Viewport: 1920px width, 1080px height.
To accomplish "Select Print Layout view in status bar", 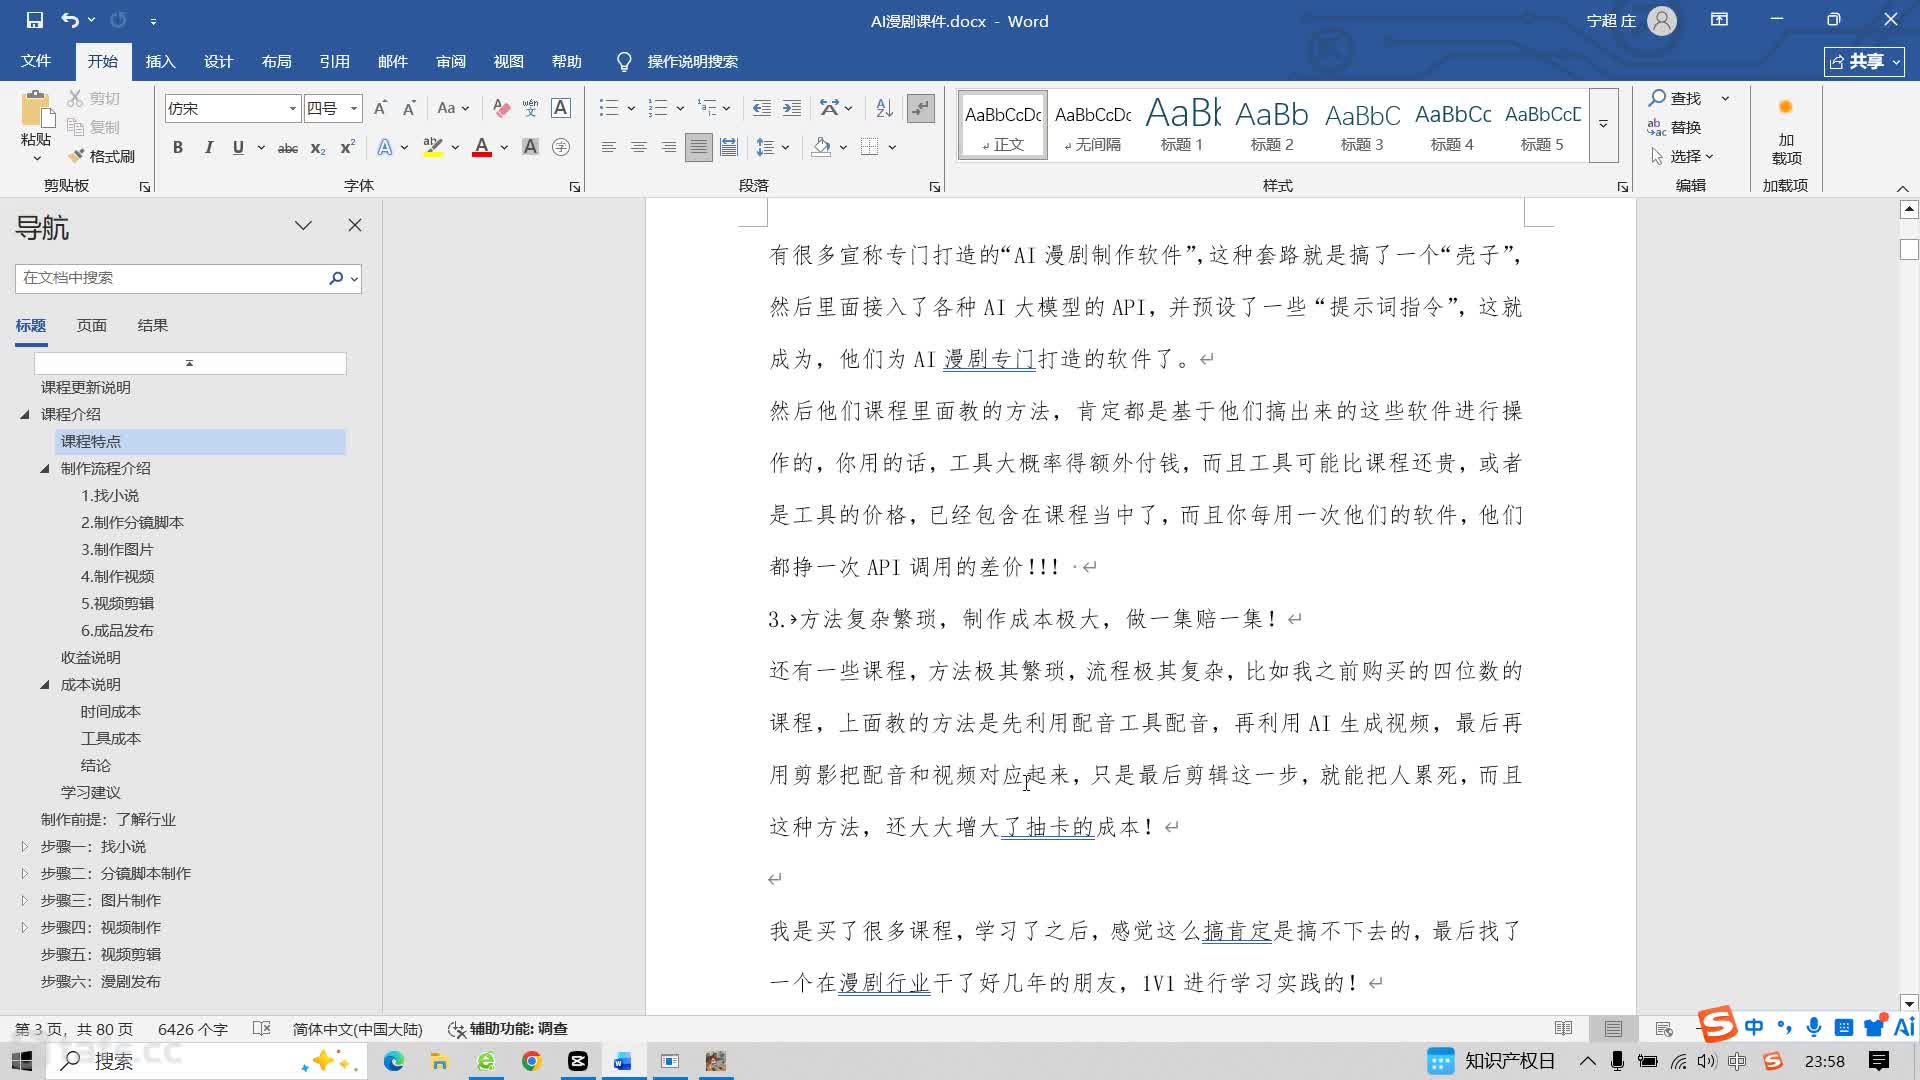I will point(1613,1028).
